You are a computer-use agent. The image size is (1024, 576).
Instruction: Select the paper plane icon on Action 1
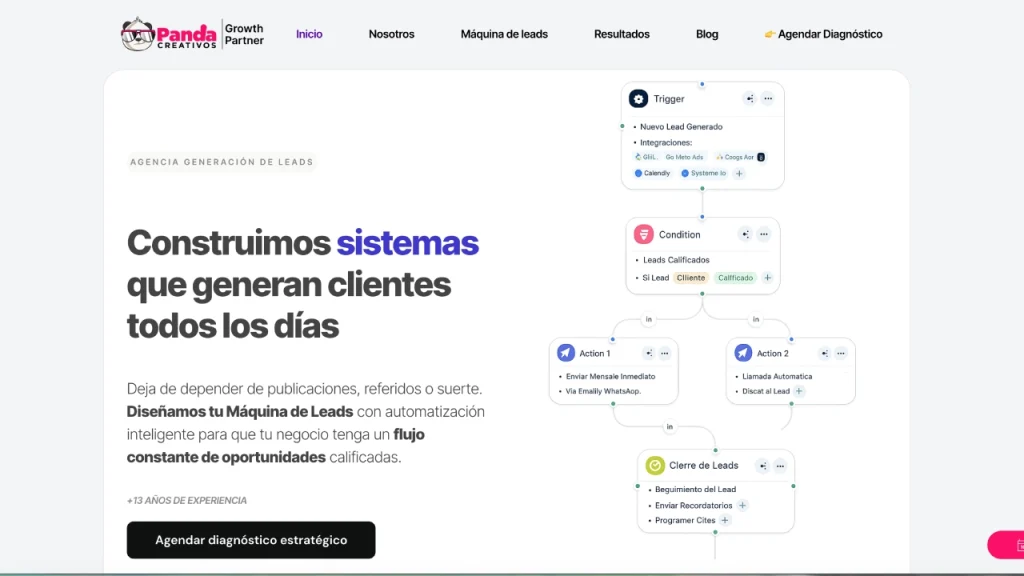[x=567, y=353]
